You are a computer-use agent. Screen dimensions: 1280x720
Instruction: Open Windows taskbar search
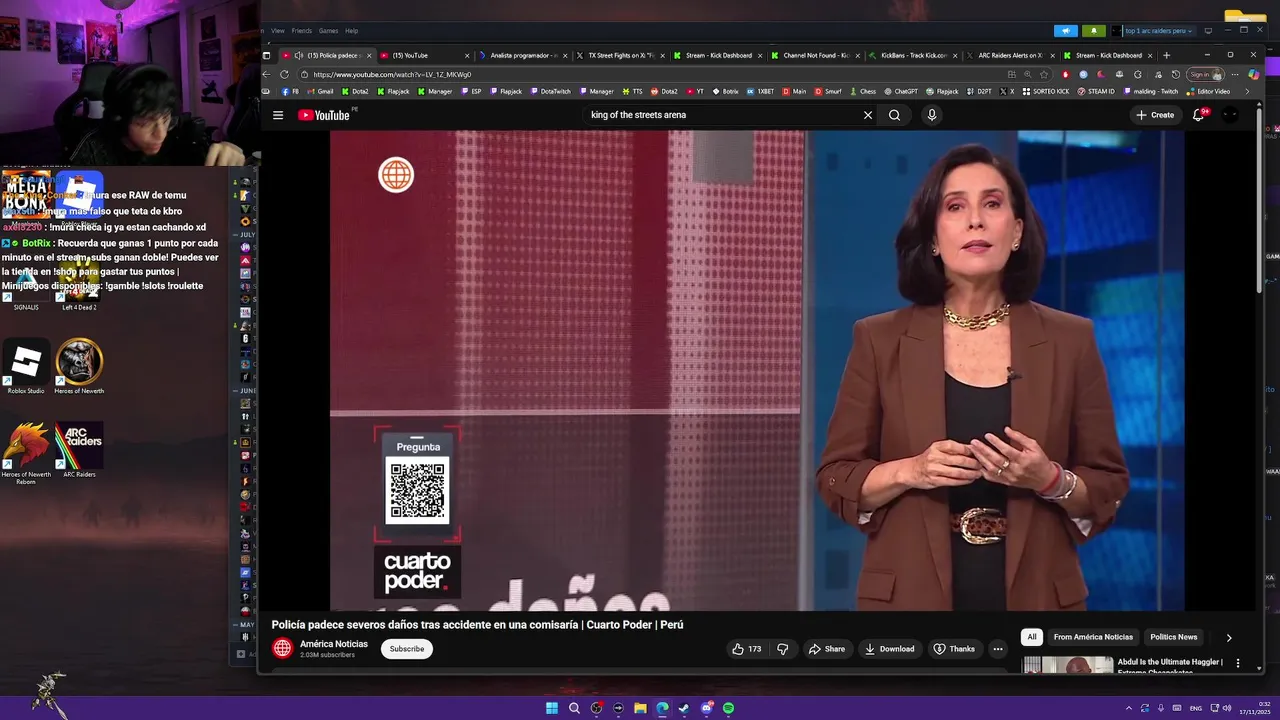pos(574,708)
